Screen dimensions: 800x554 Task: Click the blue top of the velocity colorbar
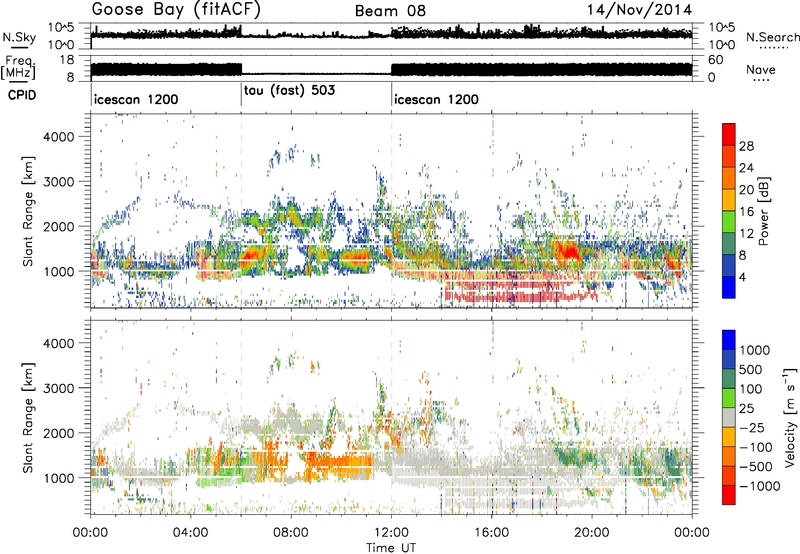coord(729,340)
